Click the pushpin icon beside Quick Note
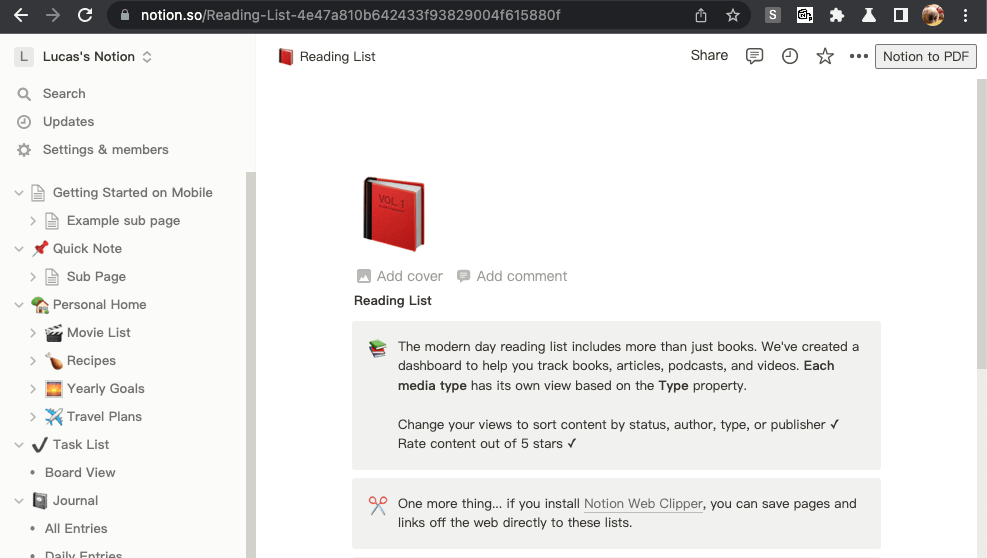This screenshot has width=987, height=558. pos(40,248)
